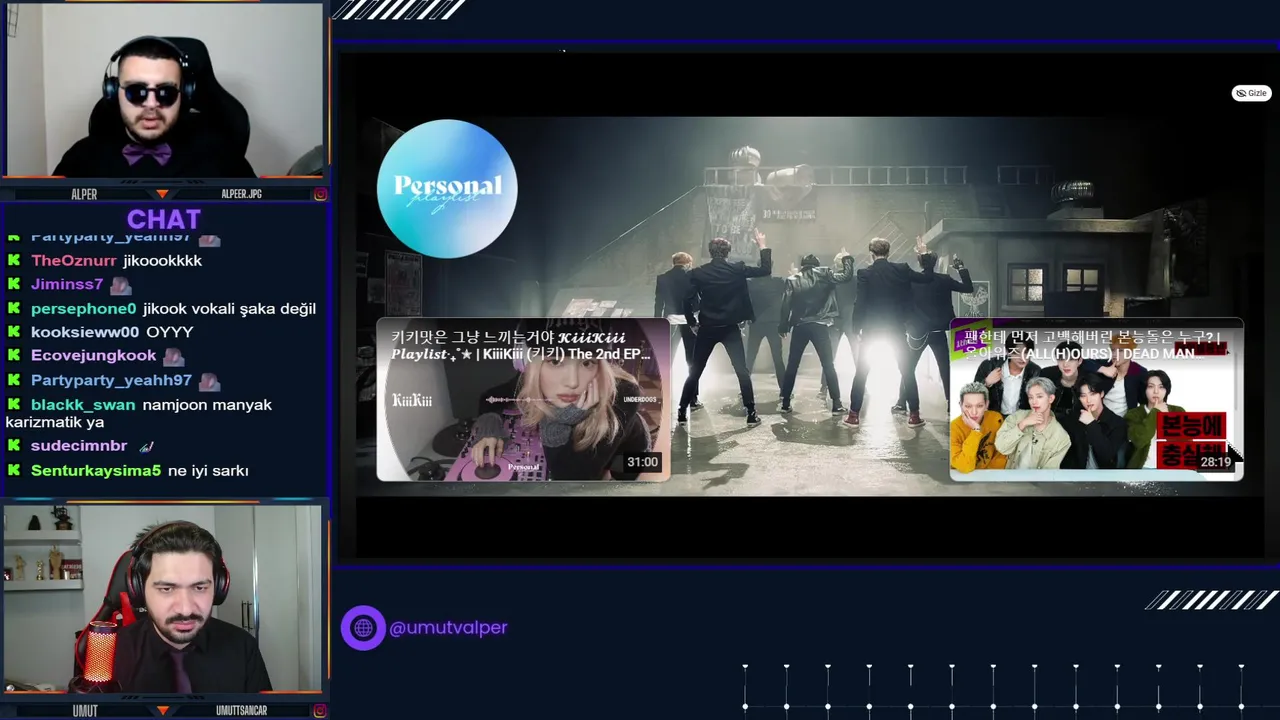Select username Senturkaysima5 in chat
1280x720 pixels.
96,470
